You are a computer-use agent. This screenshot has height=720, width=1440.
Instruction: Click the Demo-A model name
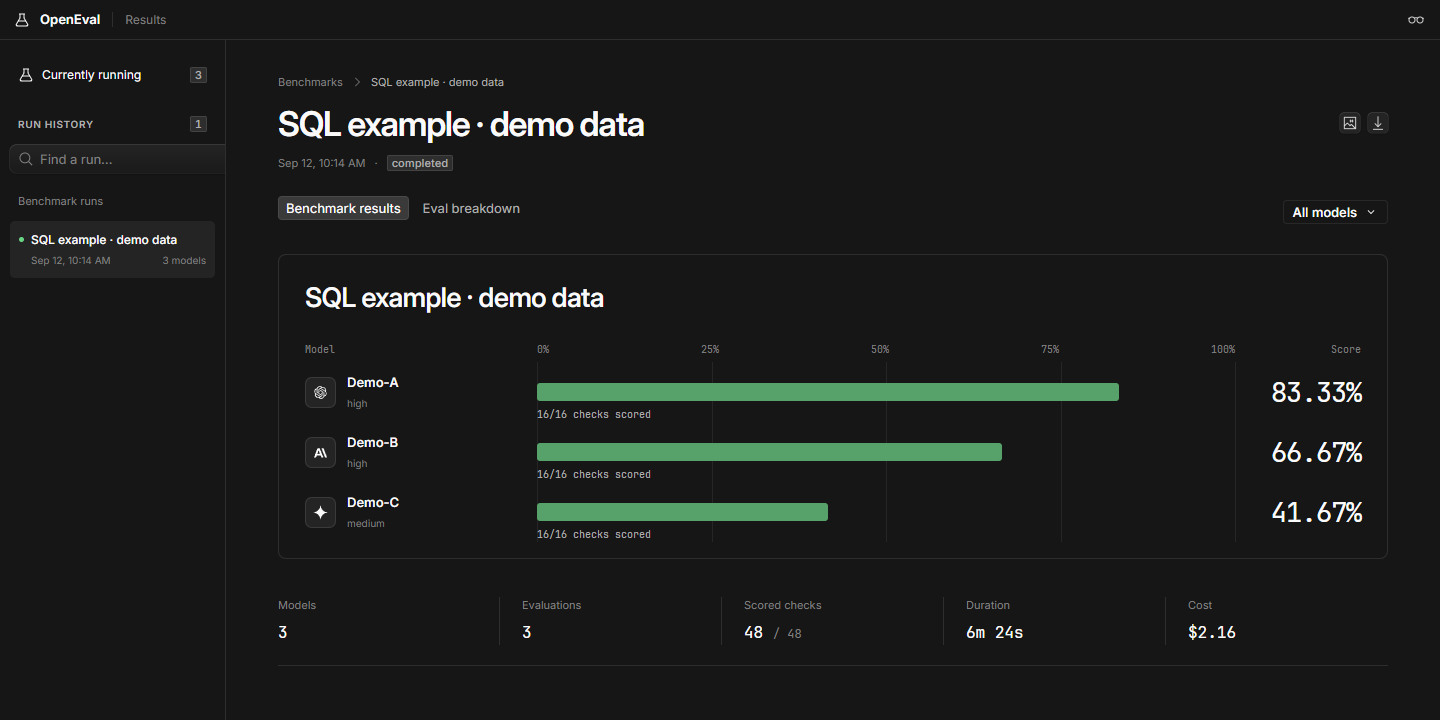tap(373, 382)
